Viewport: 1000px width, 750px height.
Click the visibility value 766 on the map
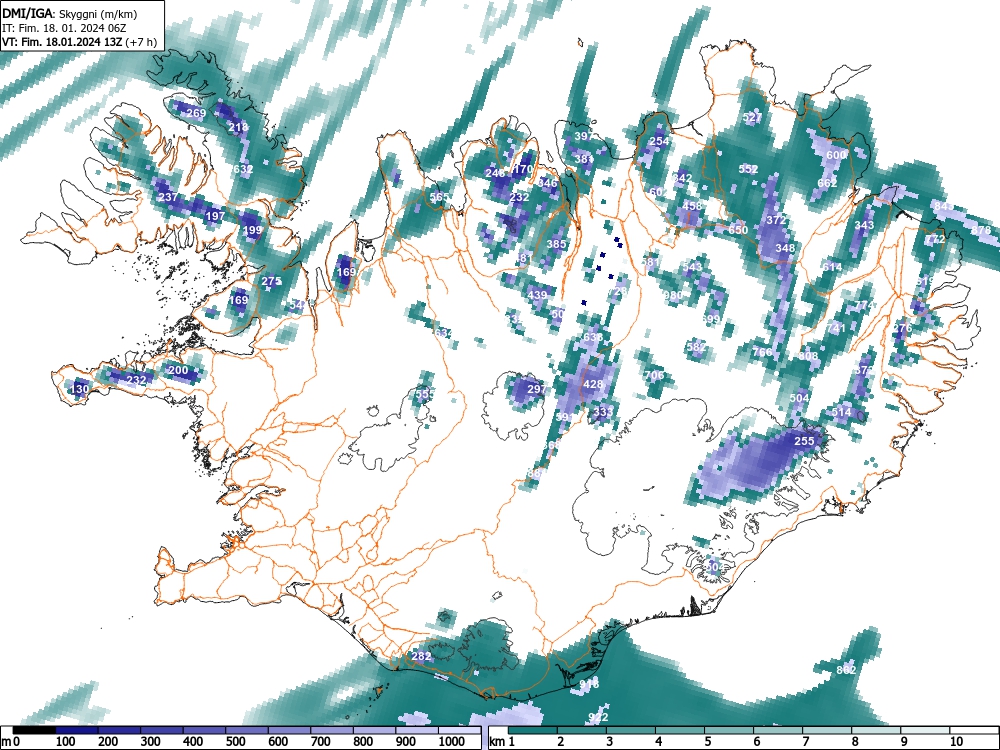[762, 351]
